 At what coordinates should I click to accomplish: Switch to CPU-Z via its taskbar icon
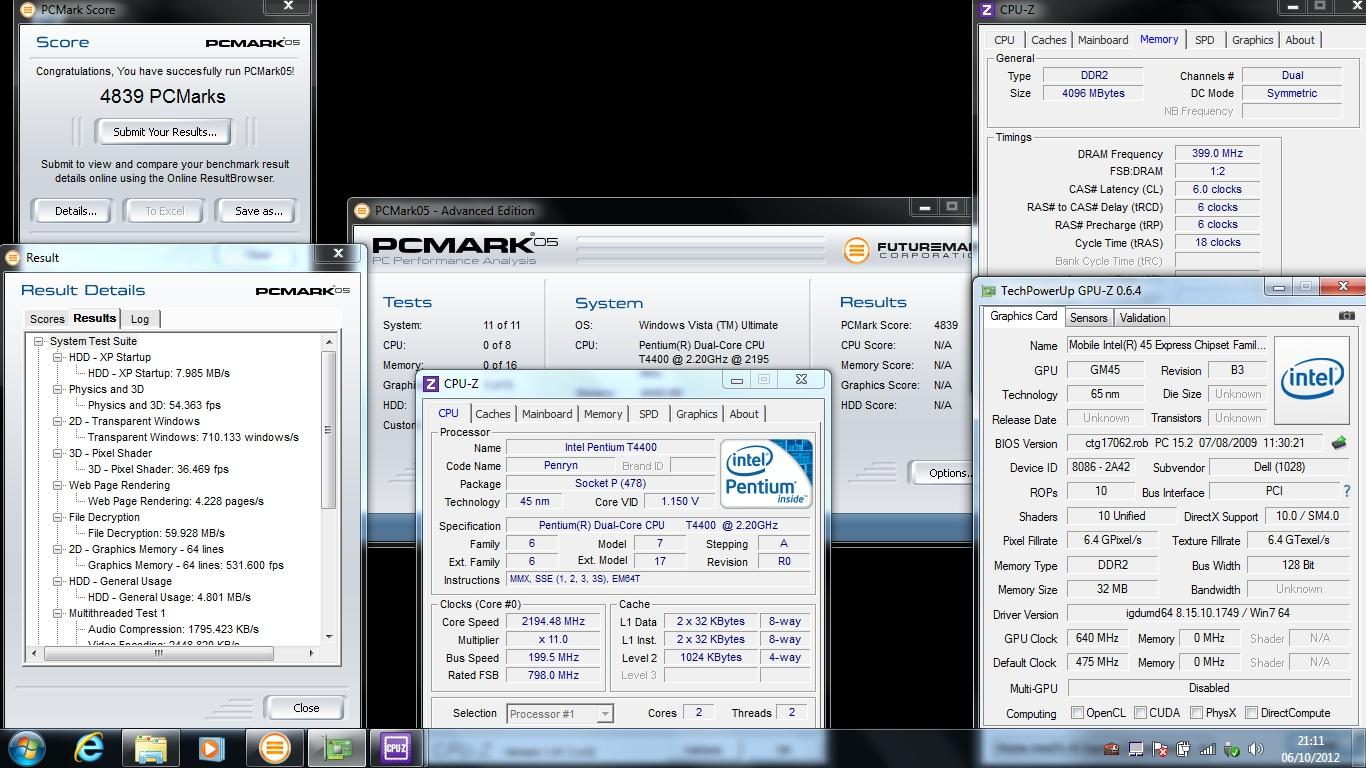coord(397,748)
